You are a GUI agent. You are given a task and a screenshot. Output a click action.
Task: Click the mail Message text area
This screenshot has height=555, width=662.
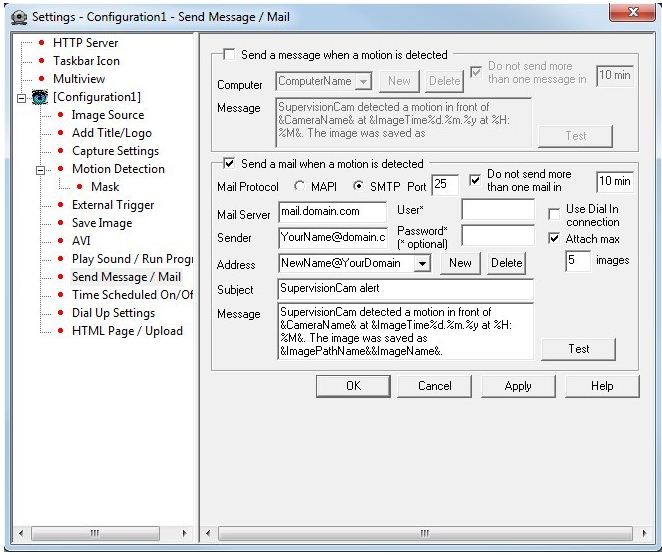(x=405, y=331)
